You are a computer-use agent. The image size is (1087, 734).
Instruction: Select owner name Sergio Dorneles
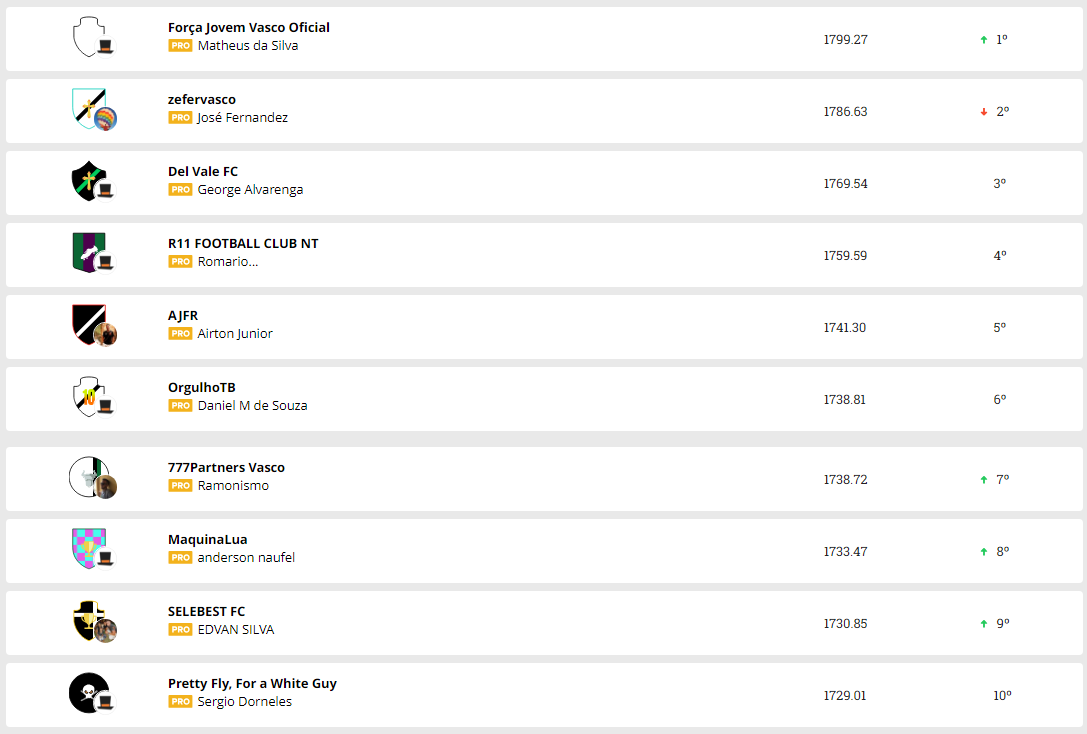245,702
